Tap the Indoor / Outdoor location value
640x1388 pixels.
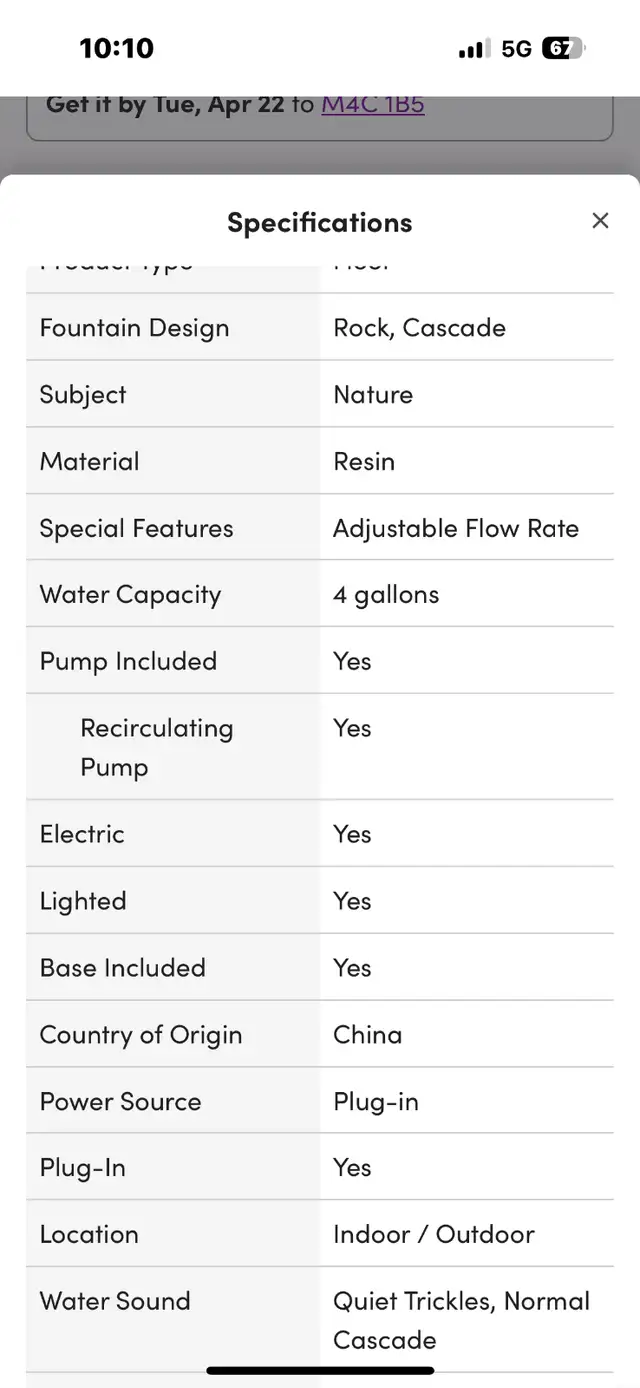coord(434,1234)
